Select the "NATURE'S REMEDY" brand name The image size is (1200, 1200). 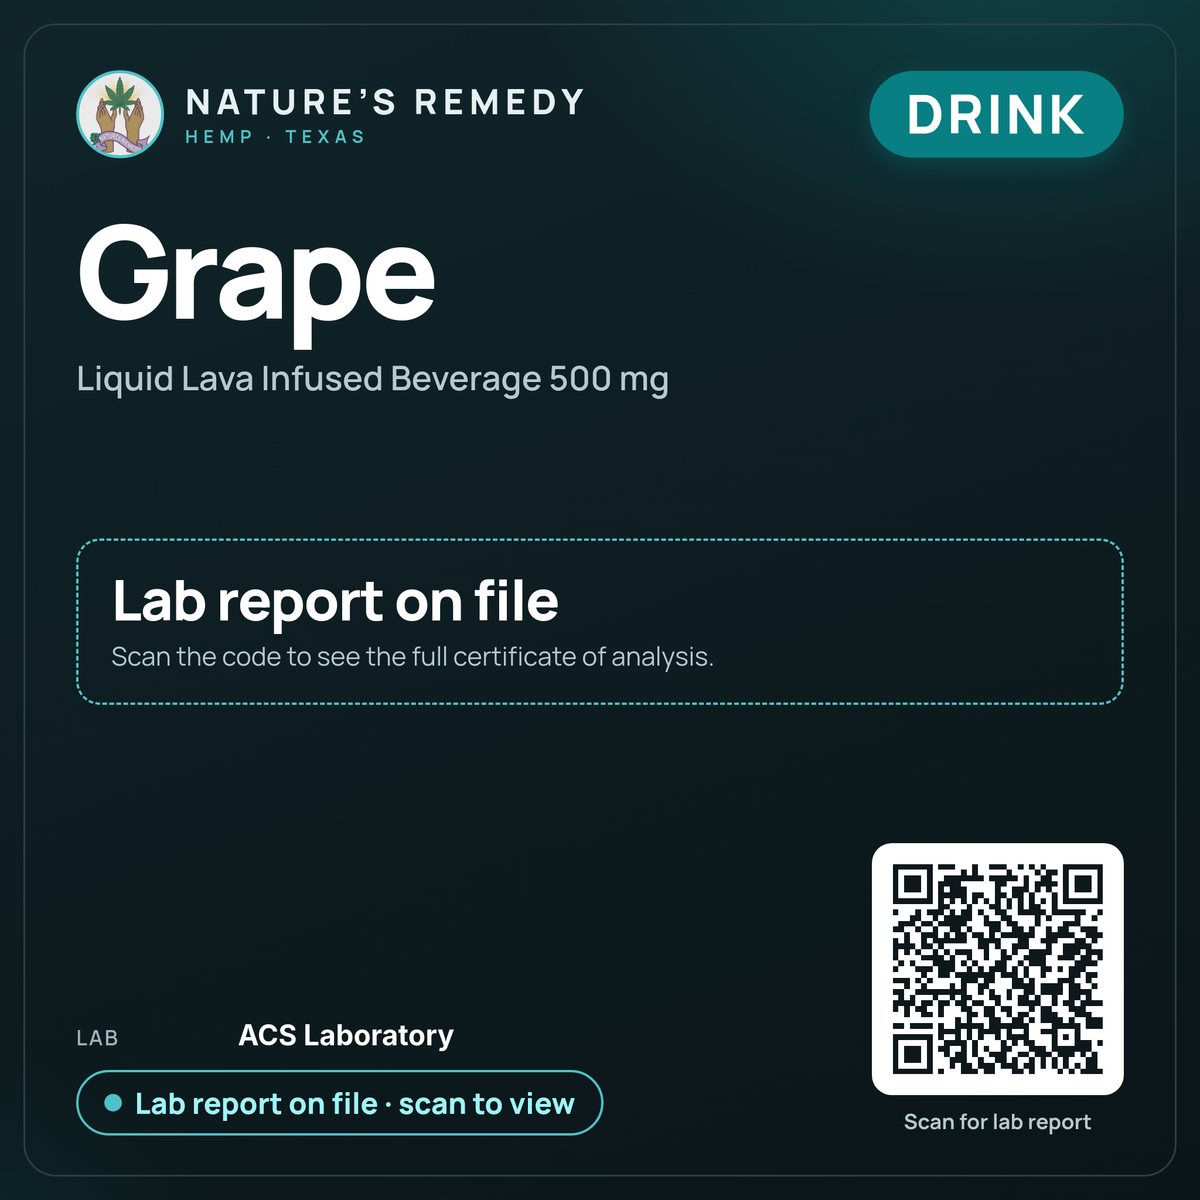[385, 102]
